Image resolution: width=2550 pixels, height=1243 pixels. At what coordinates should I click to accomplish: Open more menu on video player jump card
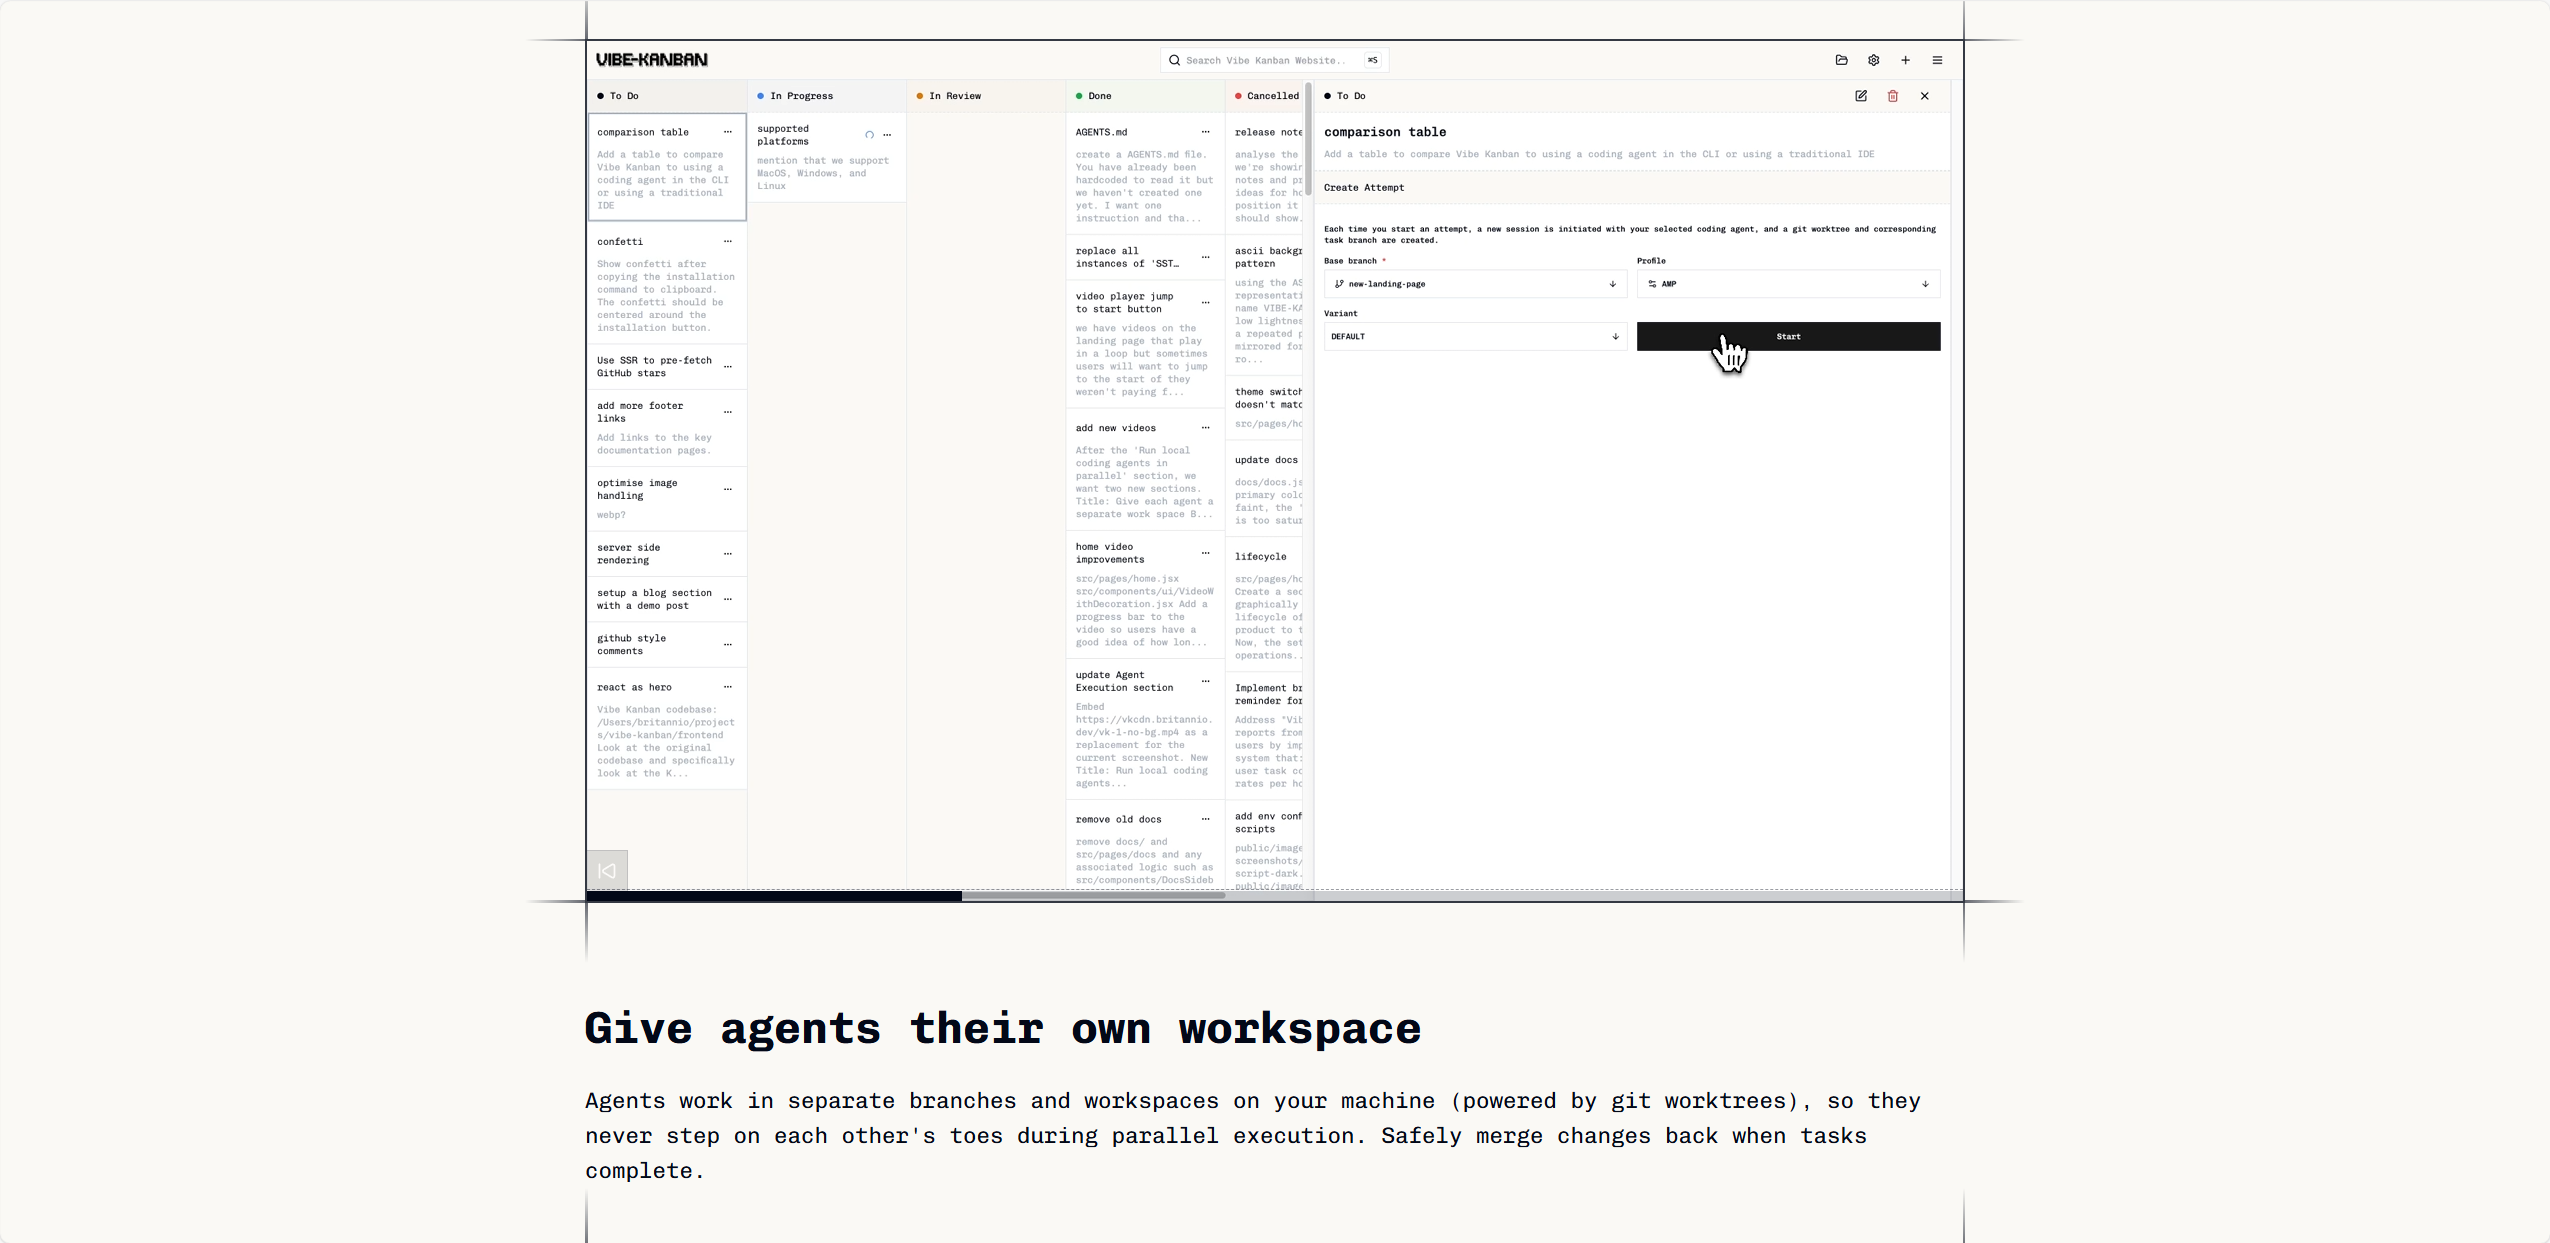click(1206, 303)
